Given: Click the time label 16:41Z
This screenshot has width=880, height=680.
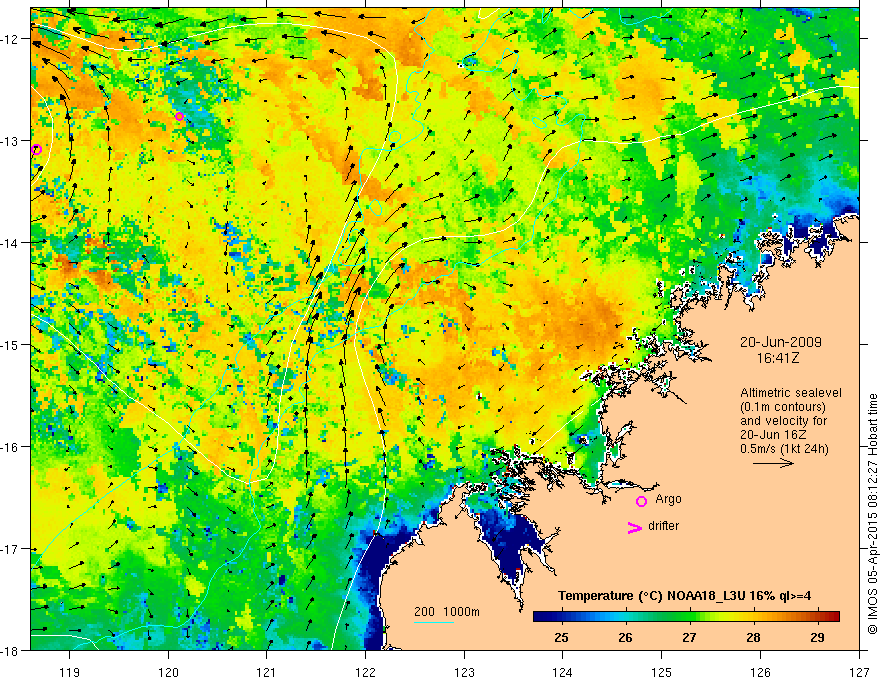Looking at the screenshot, I should tap(778, 357).
